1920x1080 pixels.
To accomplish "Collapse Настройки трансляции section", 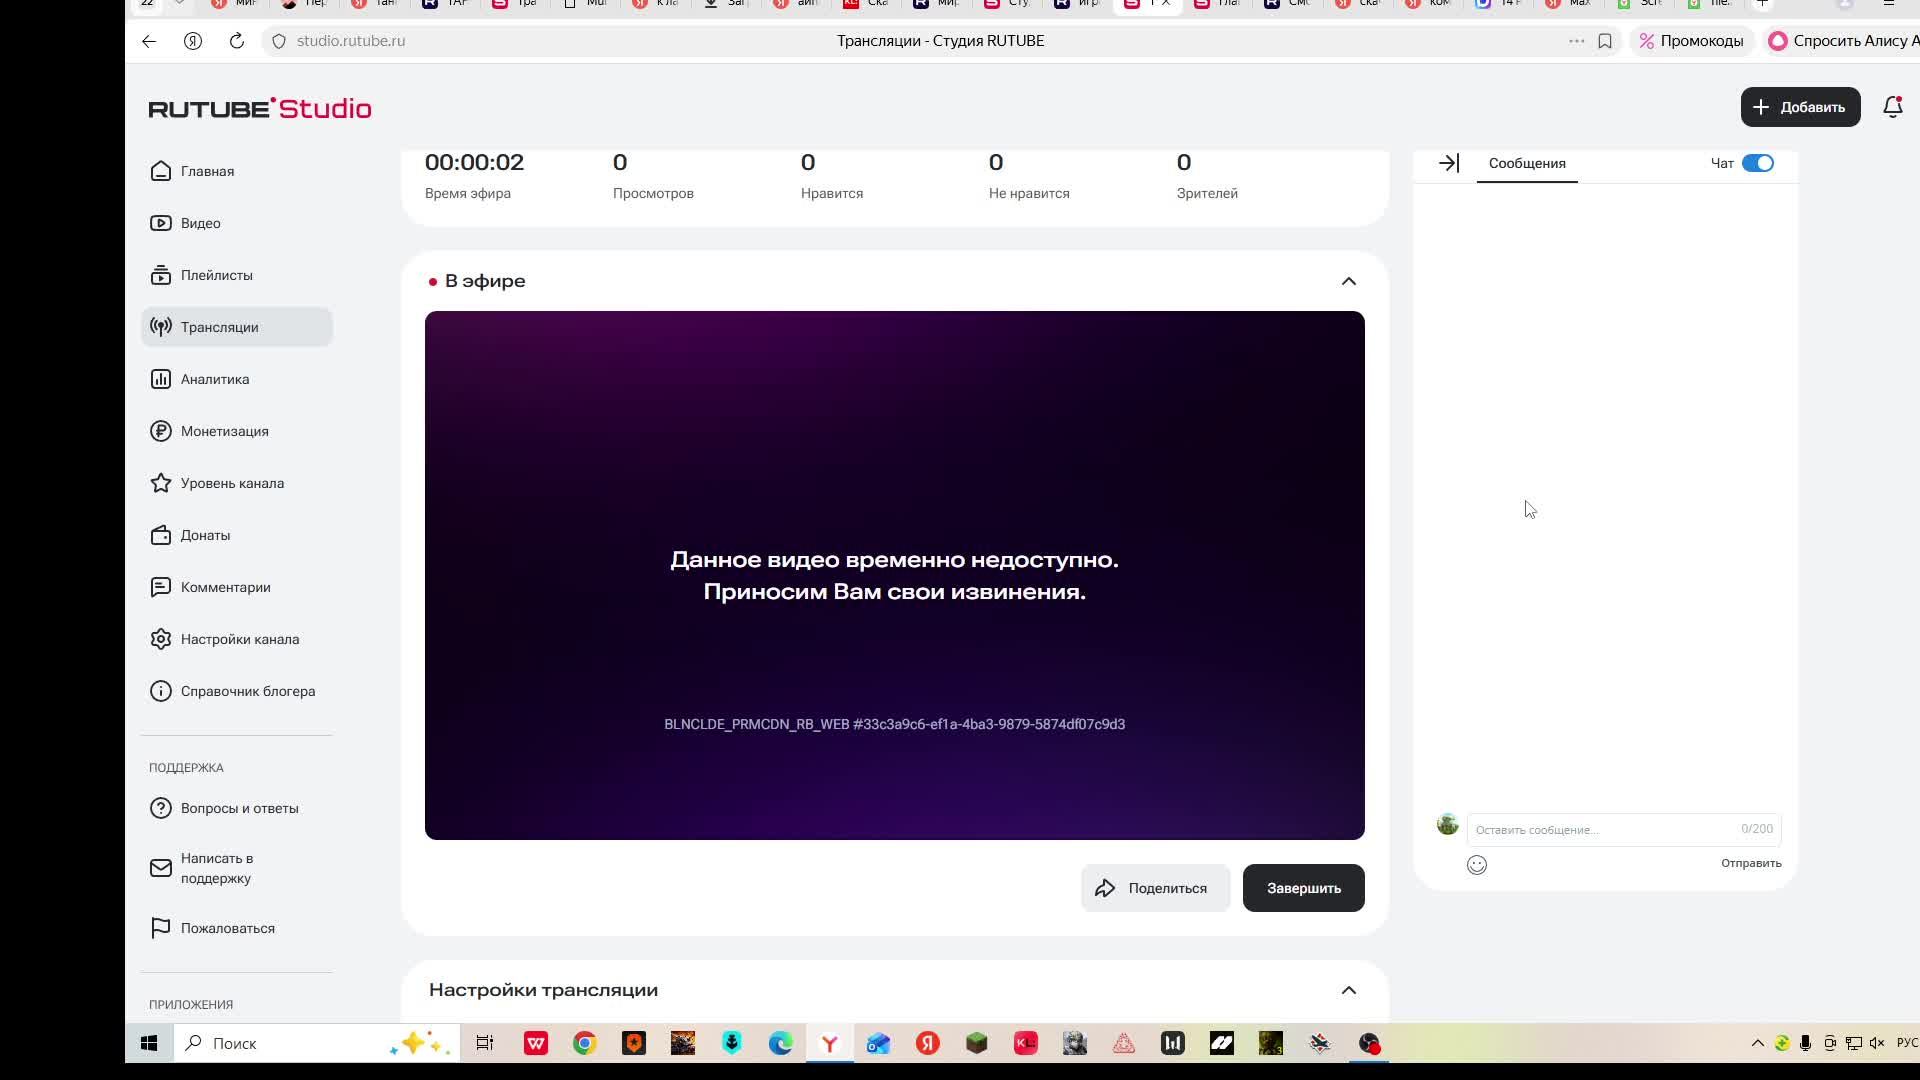I will [x=1349, y=990].
